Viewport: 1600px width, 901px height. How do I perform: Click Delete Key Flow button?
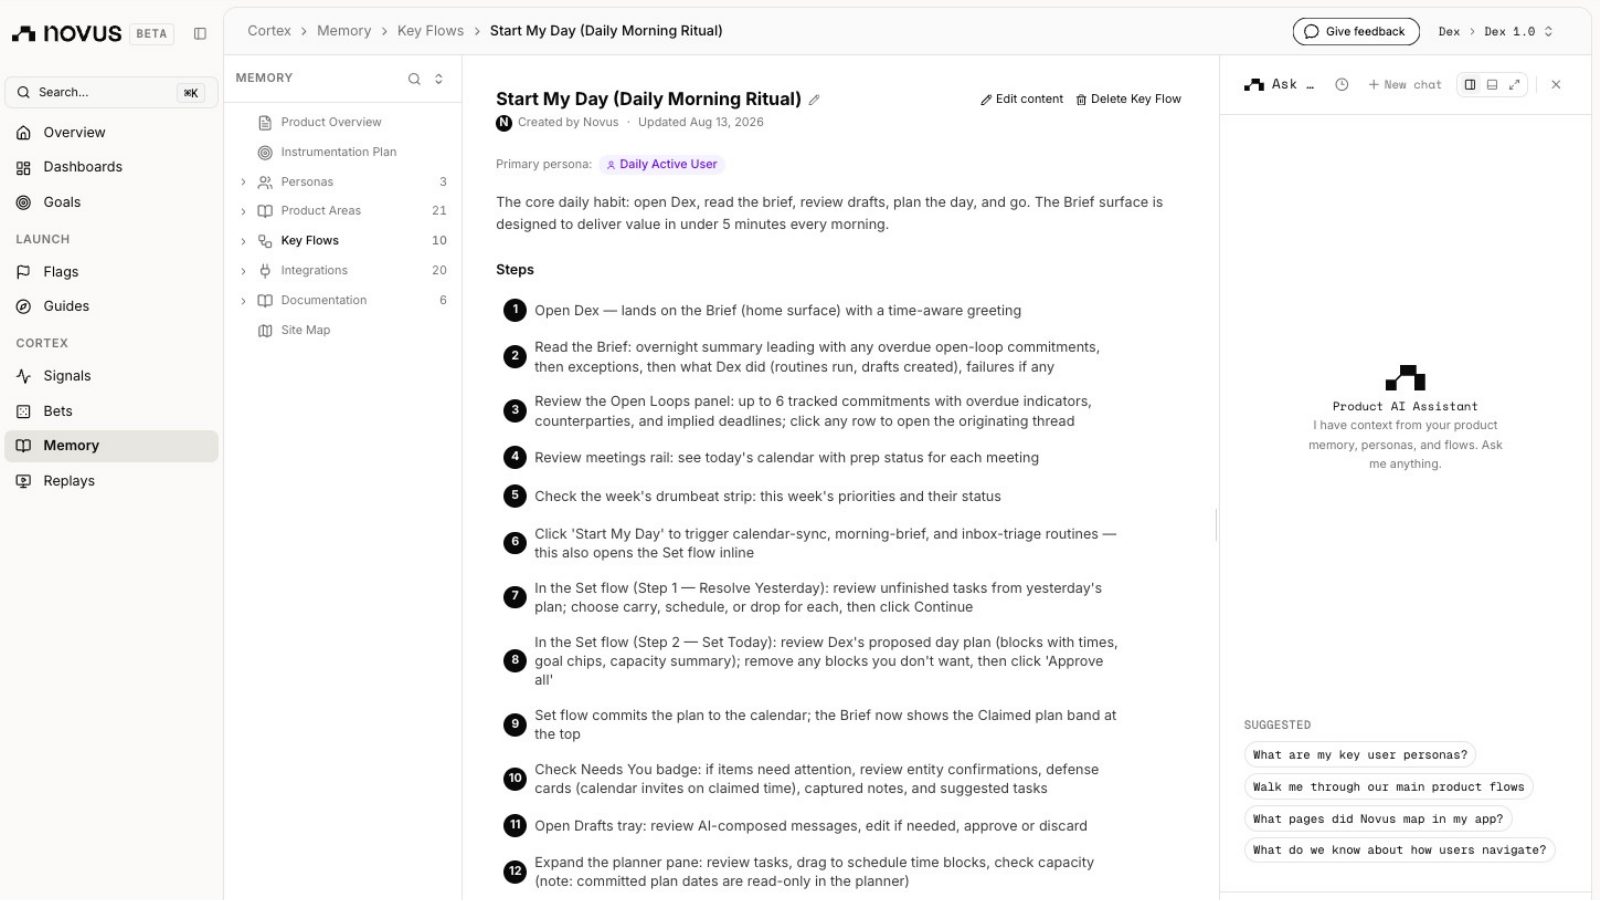click(x=1128, y=99)
